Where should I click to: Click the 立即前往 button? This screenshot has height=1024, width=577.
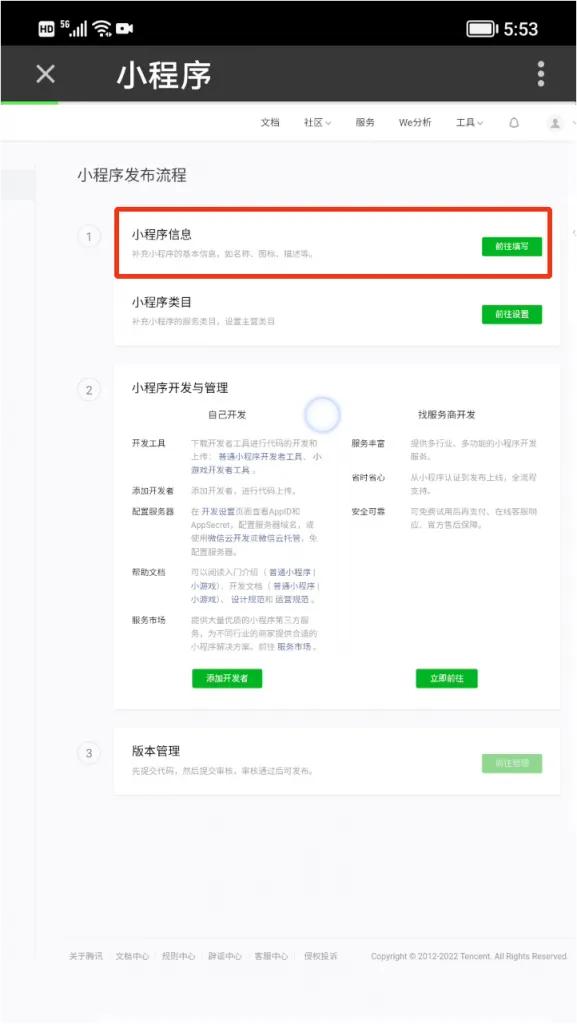pos(446,678)
